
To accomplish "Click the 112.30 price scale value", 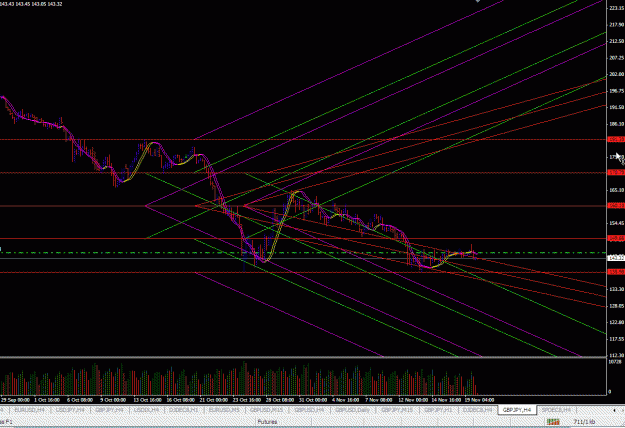I will point(616,355).
